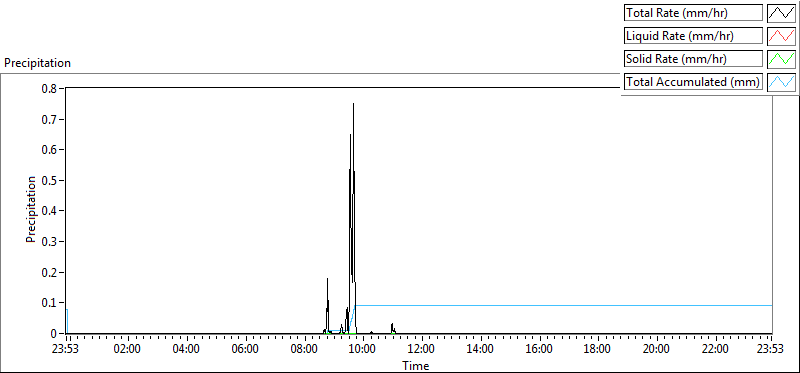Image resolution: width=800 pixels, height=373 pixels.
Task: Click the starting 23:53 time label
Action: (x=66, y=350)
